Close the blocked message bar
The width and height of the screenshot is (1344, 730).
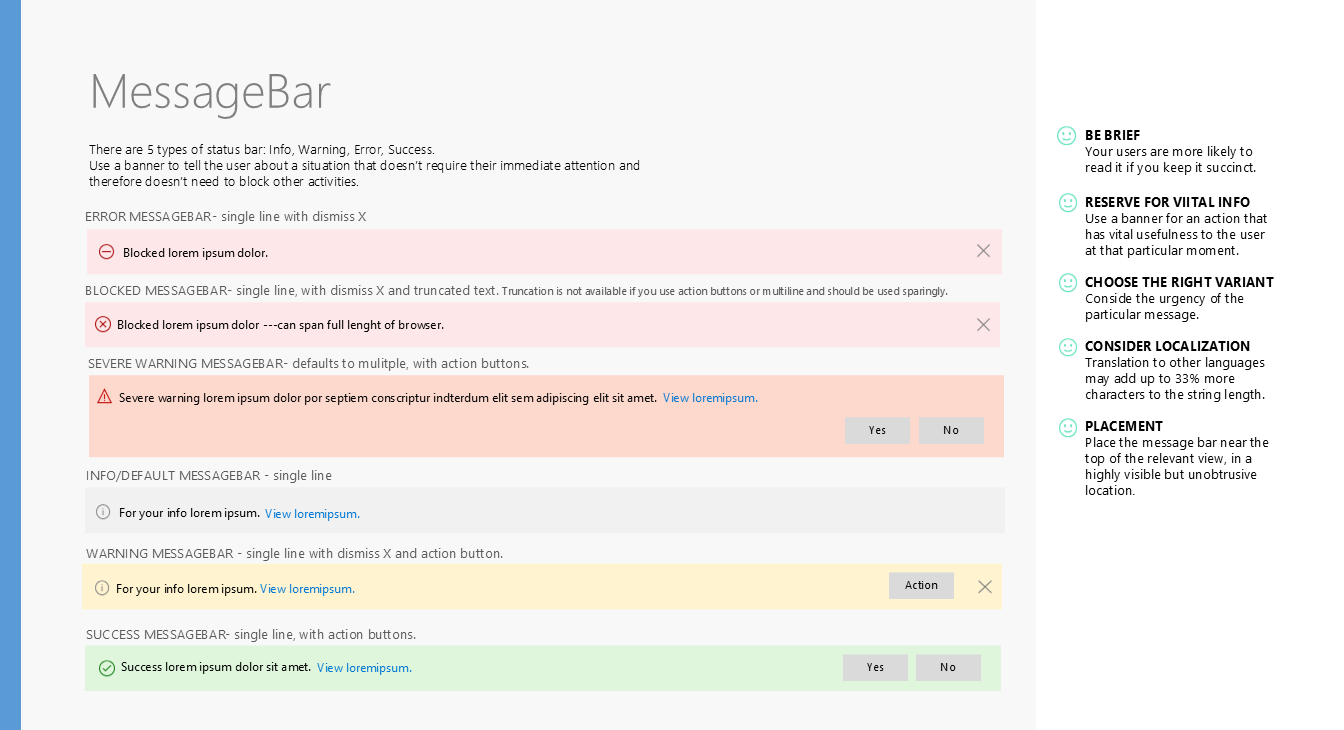point(983,325)
